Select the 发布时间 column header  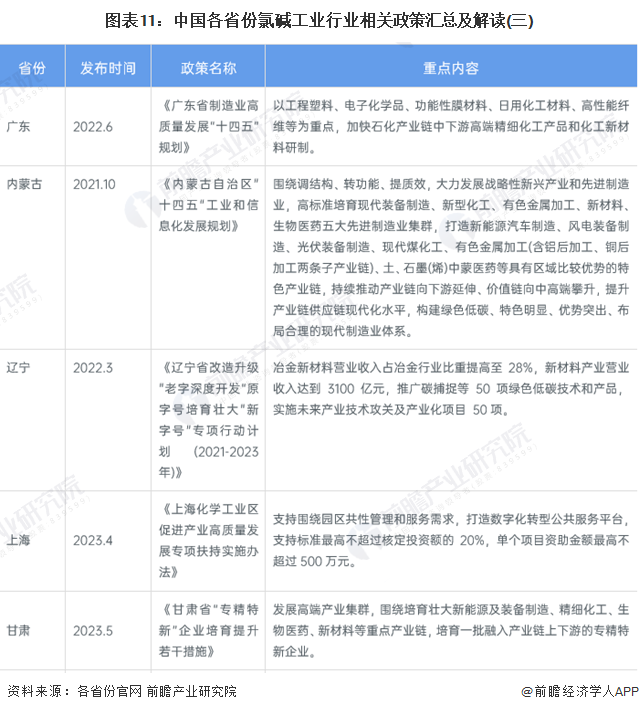tap(108, 68)
